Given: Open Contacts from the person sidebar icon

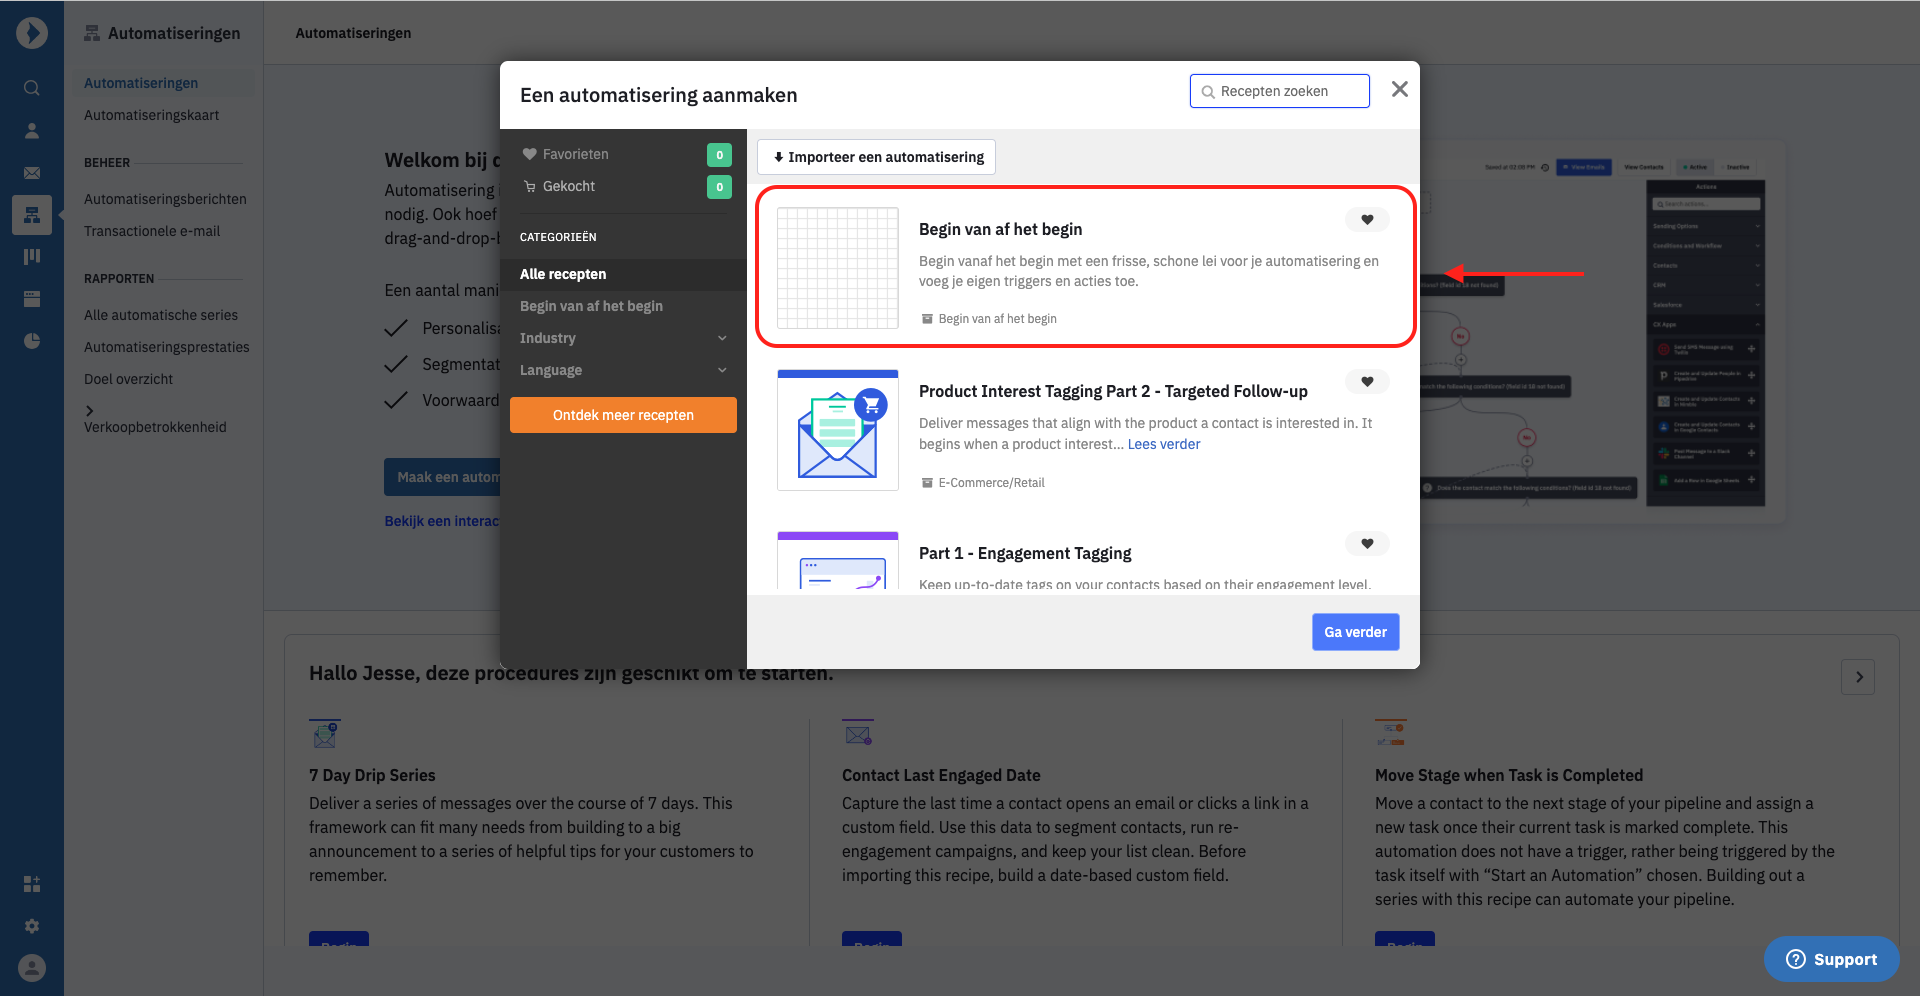Looking at the screenshot, I should [32, 131].
